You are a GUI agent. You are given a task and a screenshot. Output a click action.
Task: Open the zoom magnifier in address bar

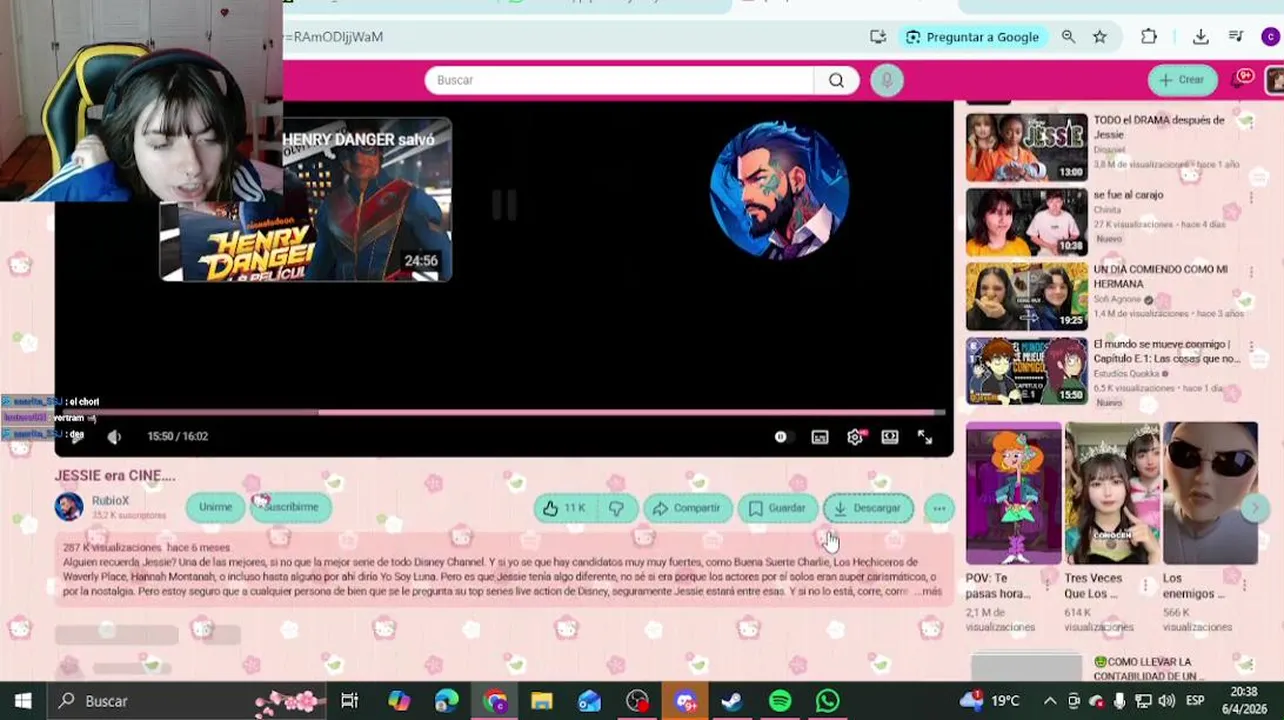1068,37
